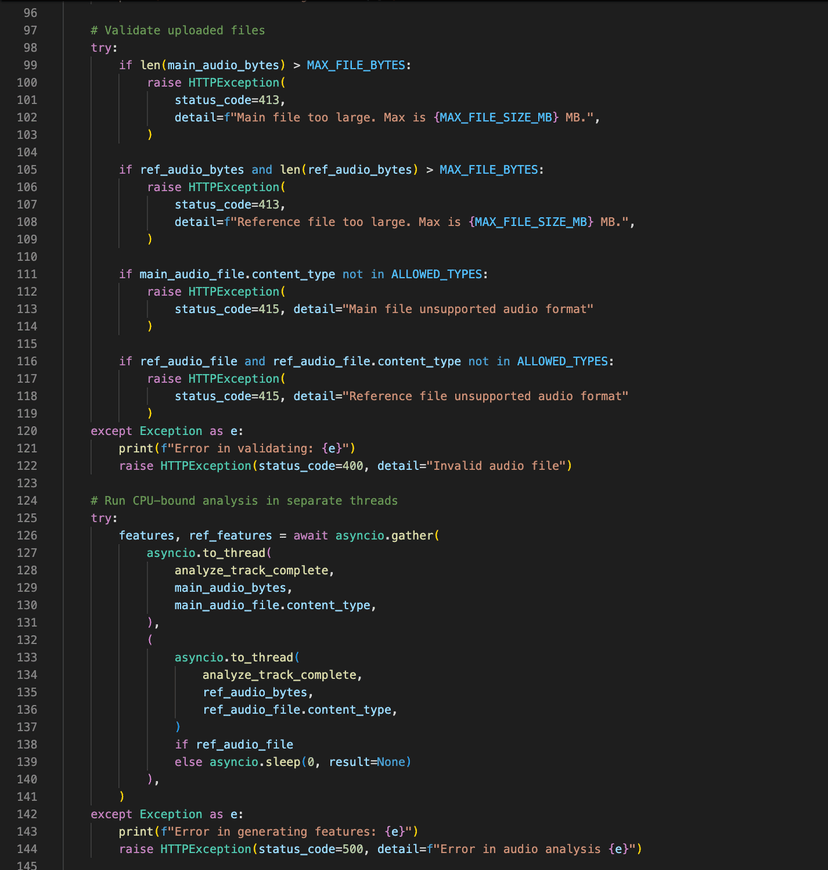
Task: Click comment '# Run CPU-bound analysis in separate threads'
Action: tap(243, 500)
